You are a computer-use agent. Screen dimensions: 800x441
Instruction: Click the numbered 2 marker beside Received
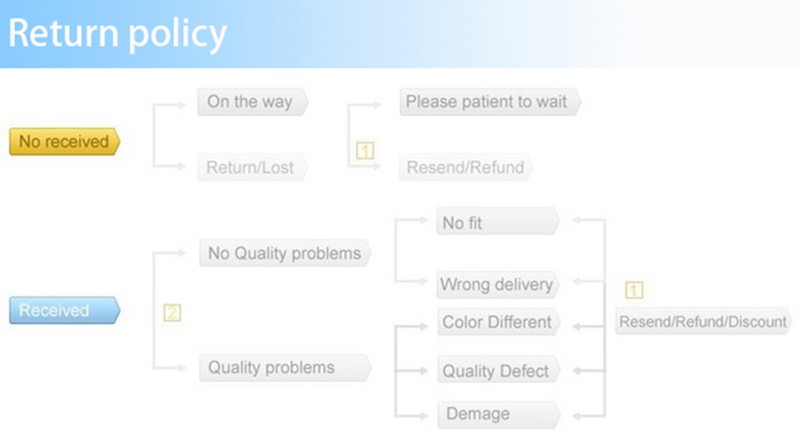[172, 312]
